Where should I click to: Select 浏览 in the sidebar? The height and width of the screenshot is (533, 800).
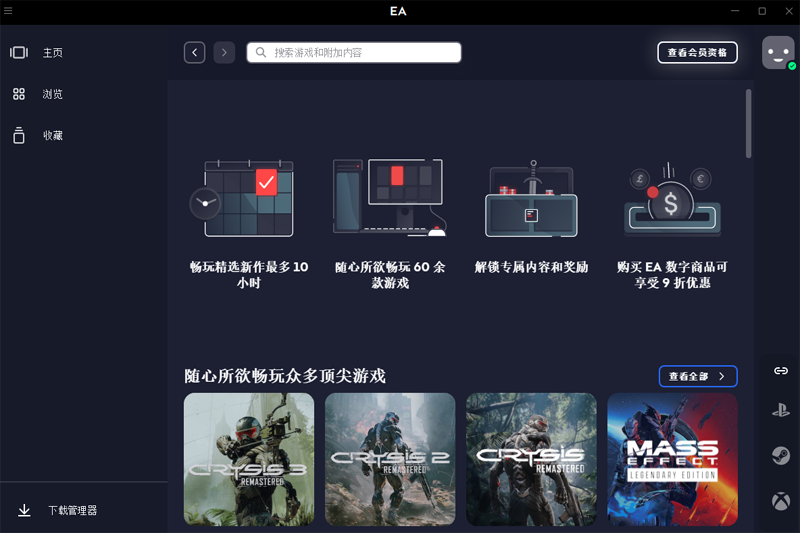pos(52,94)
